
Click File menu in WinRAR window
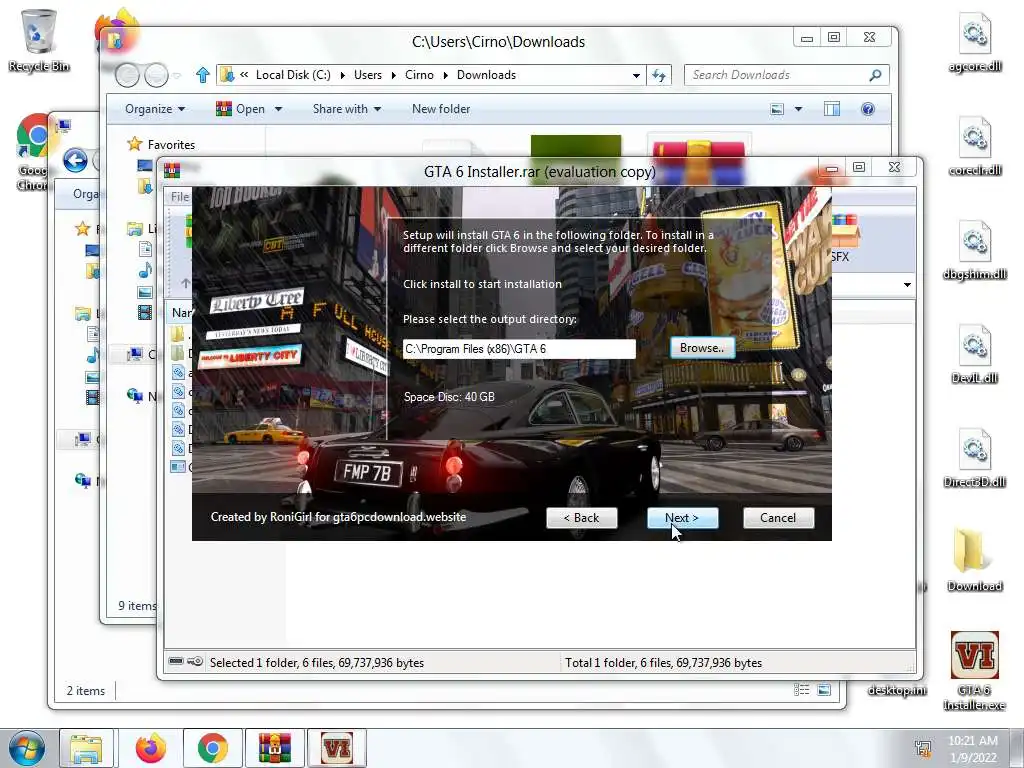[x=180, y=197]
